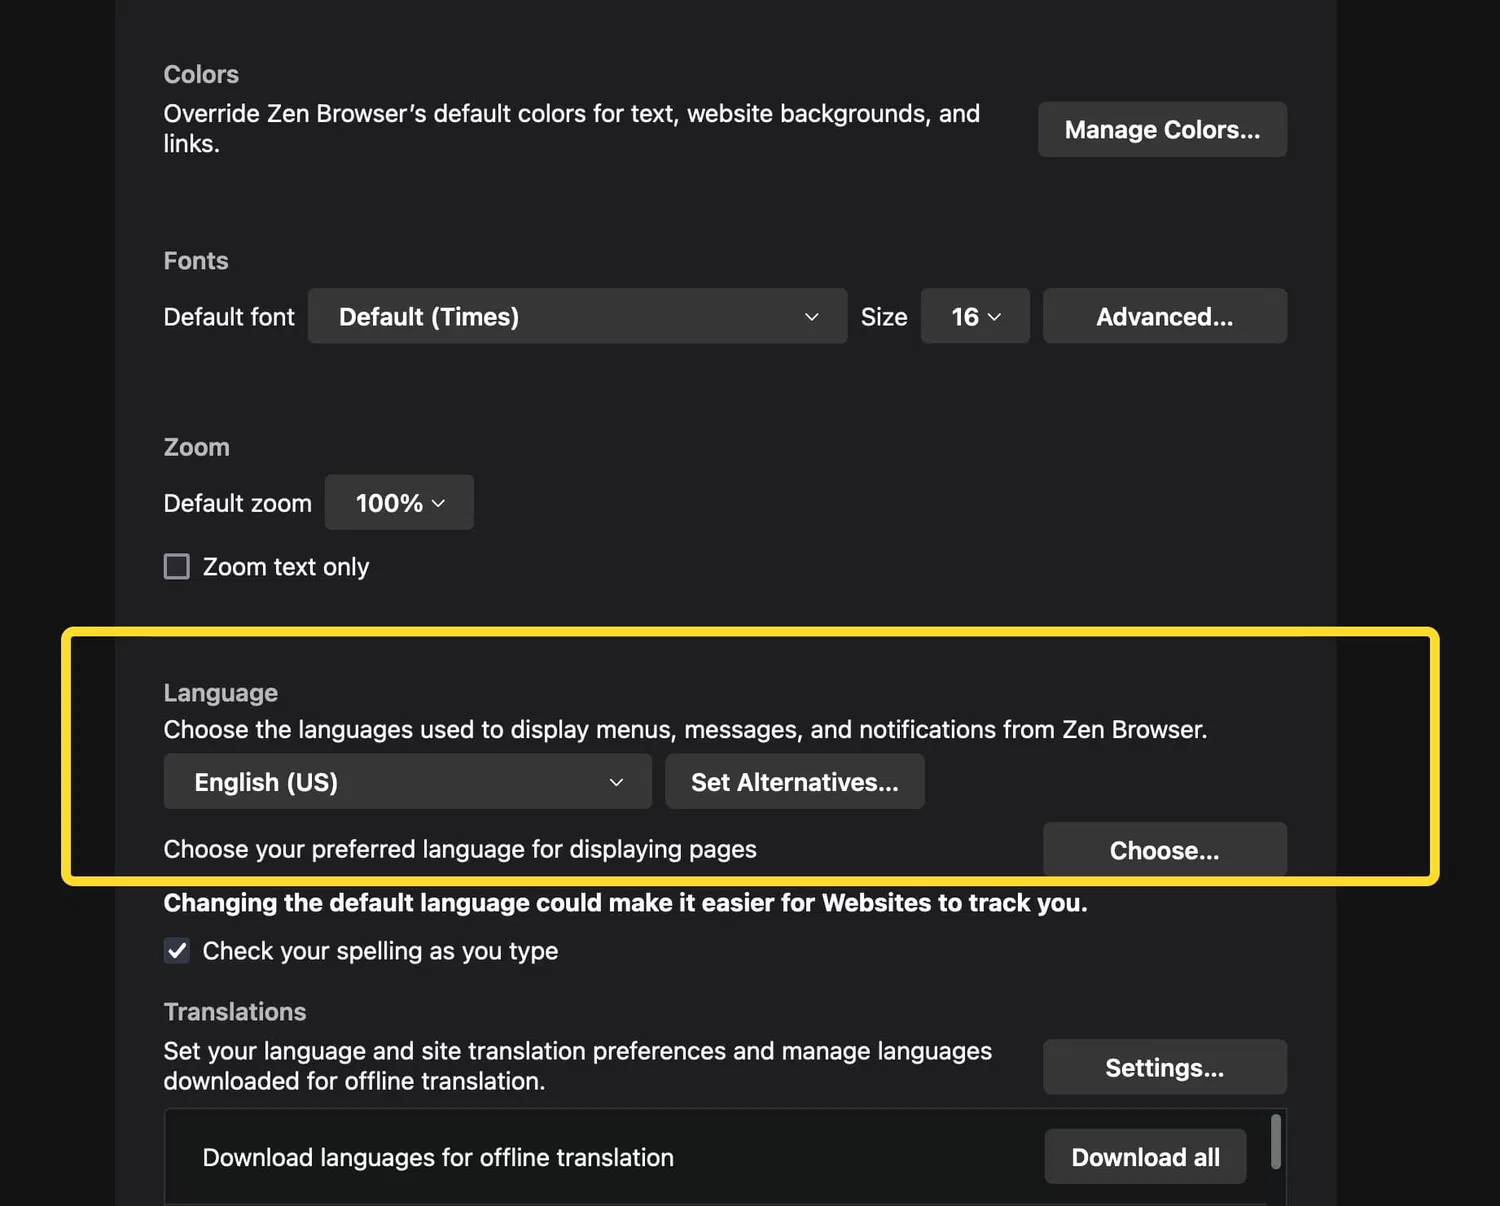Click the chevron arrow next to 100% zoom

(438, 503)
